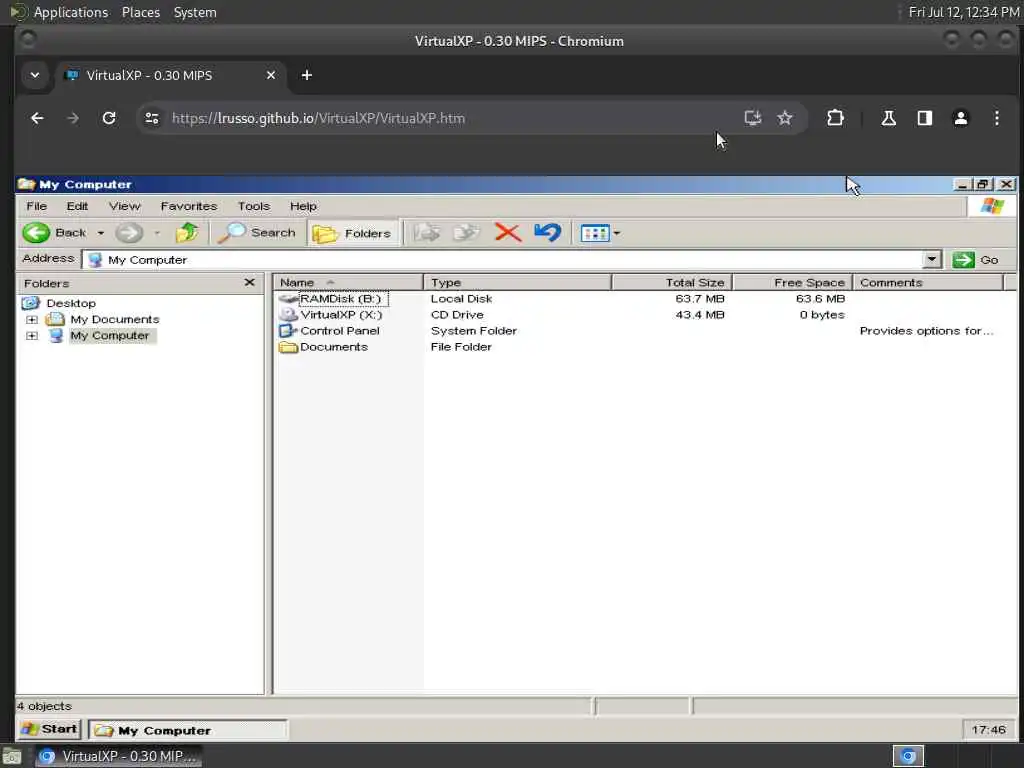Sort by the Type column header
The width and height of the screenshot is (1024, 768).
[x=517, y=282]
